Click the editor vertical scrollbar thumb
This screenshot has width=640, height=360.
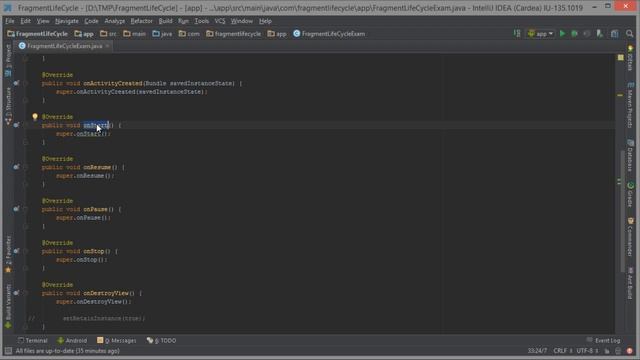[622, 210]
